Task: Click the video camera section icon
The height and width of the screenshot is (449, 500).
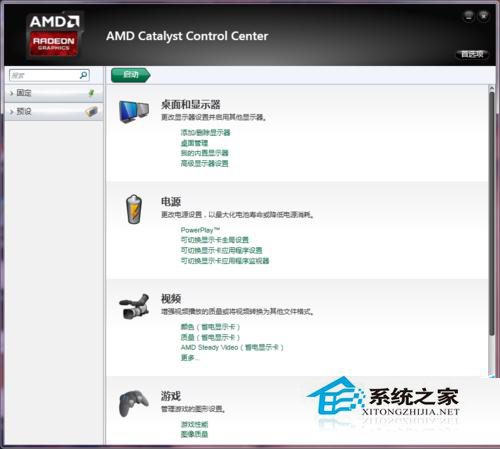Action: (134, 306)
